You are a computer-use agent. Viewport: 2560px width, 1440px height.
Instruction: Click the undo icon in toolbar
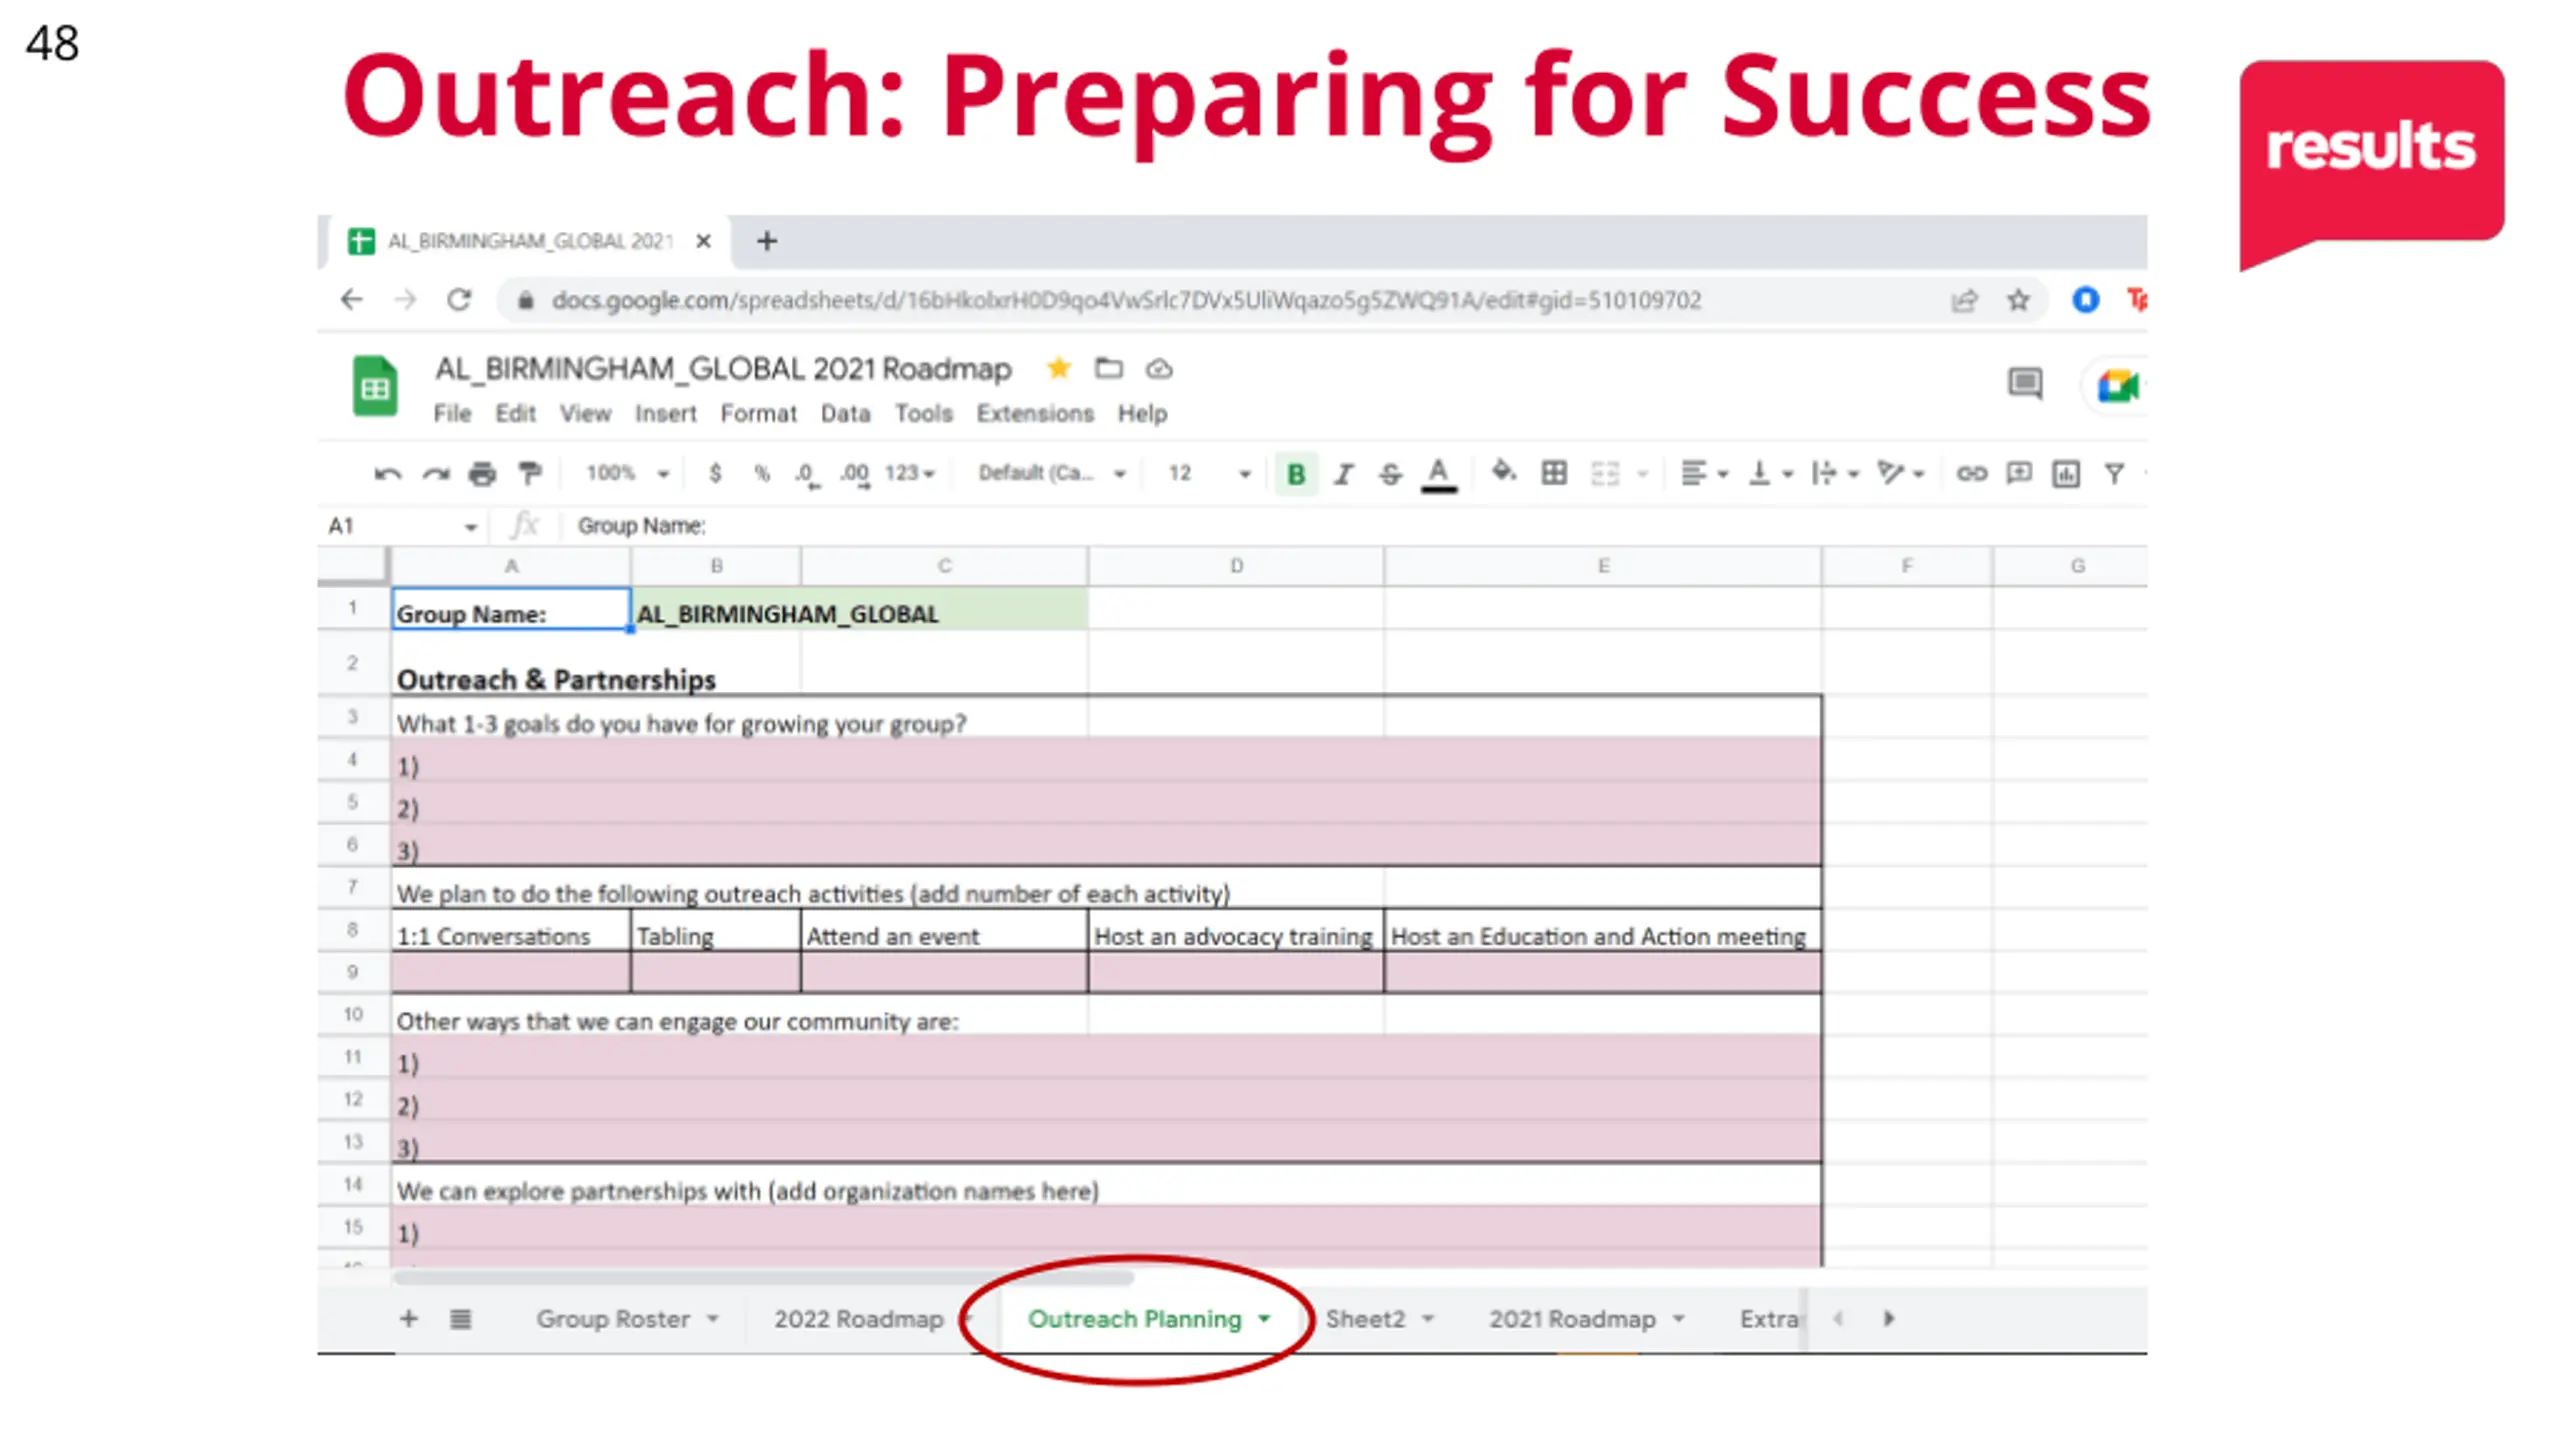(387, 474)
